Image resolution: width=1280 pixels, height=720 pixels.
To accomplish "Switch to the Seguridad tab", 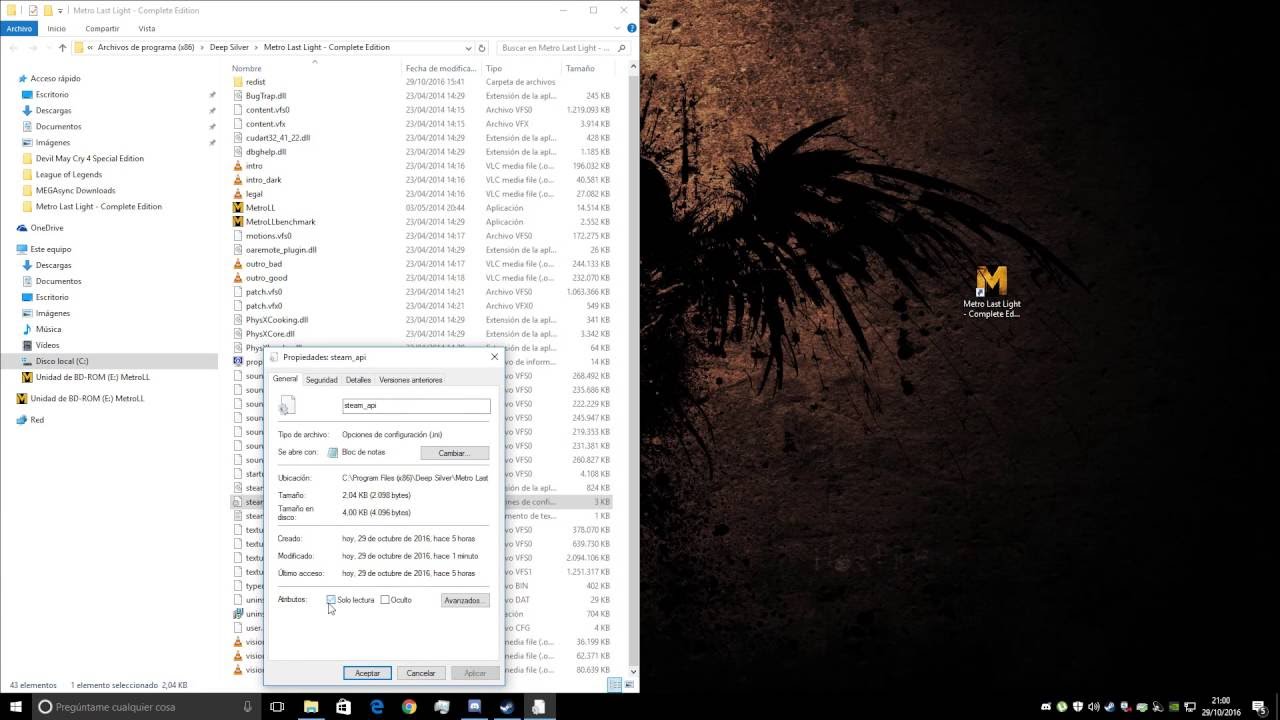I will 321,380.
